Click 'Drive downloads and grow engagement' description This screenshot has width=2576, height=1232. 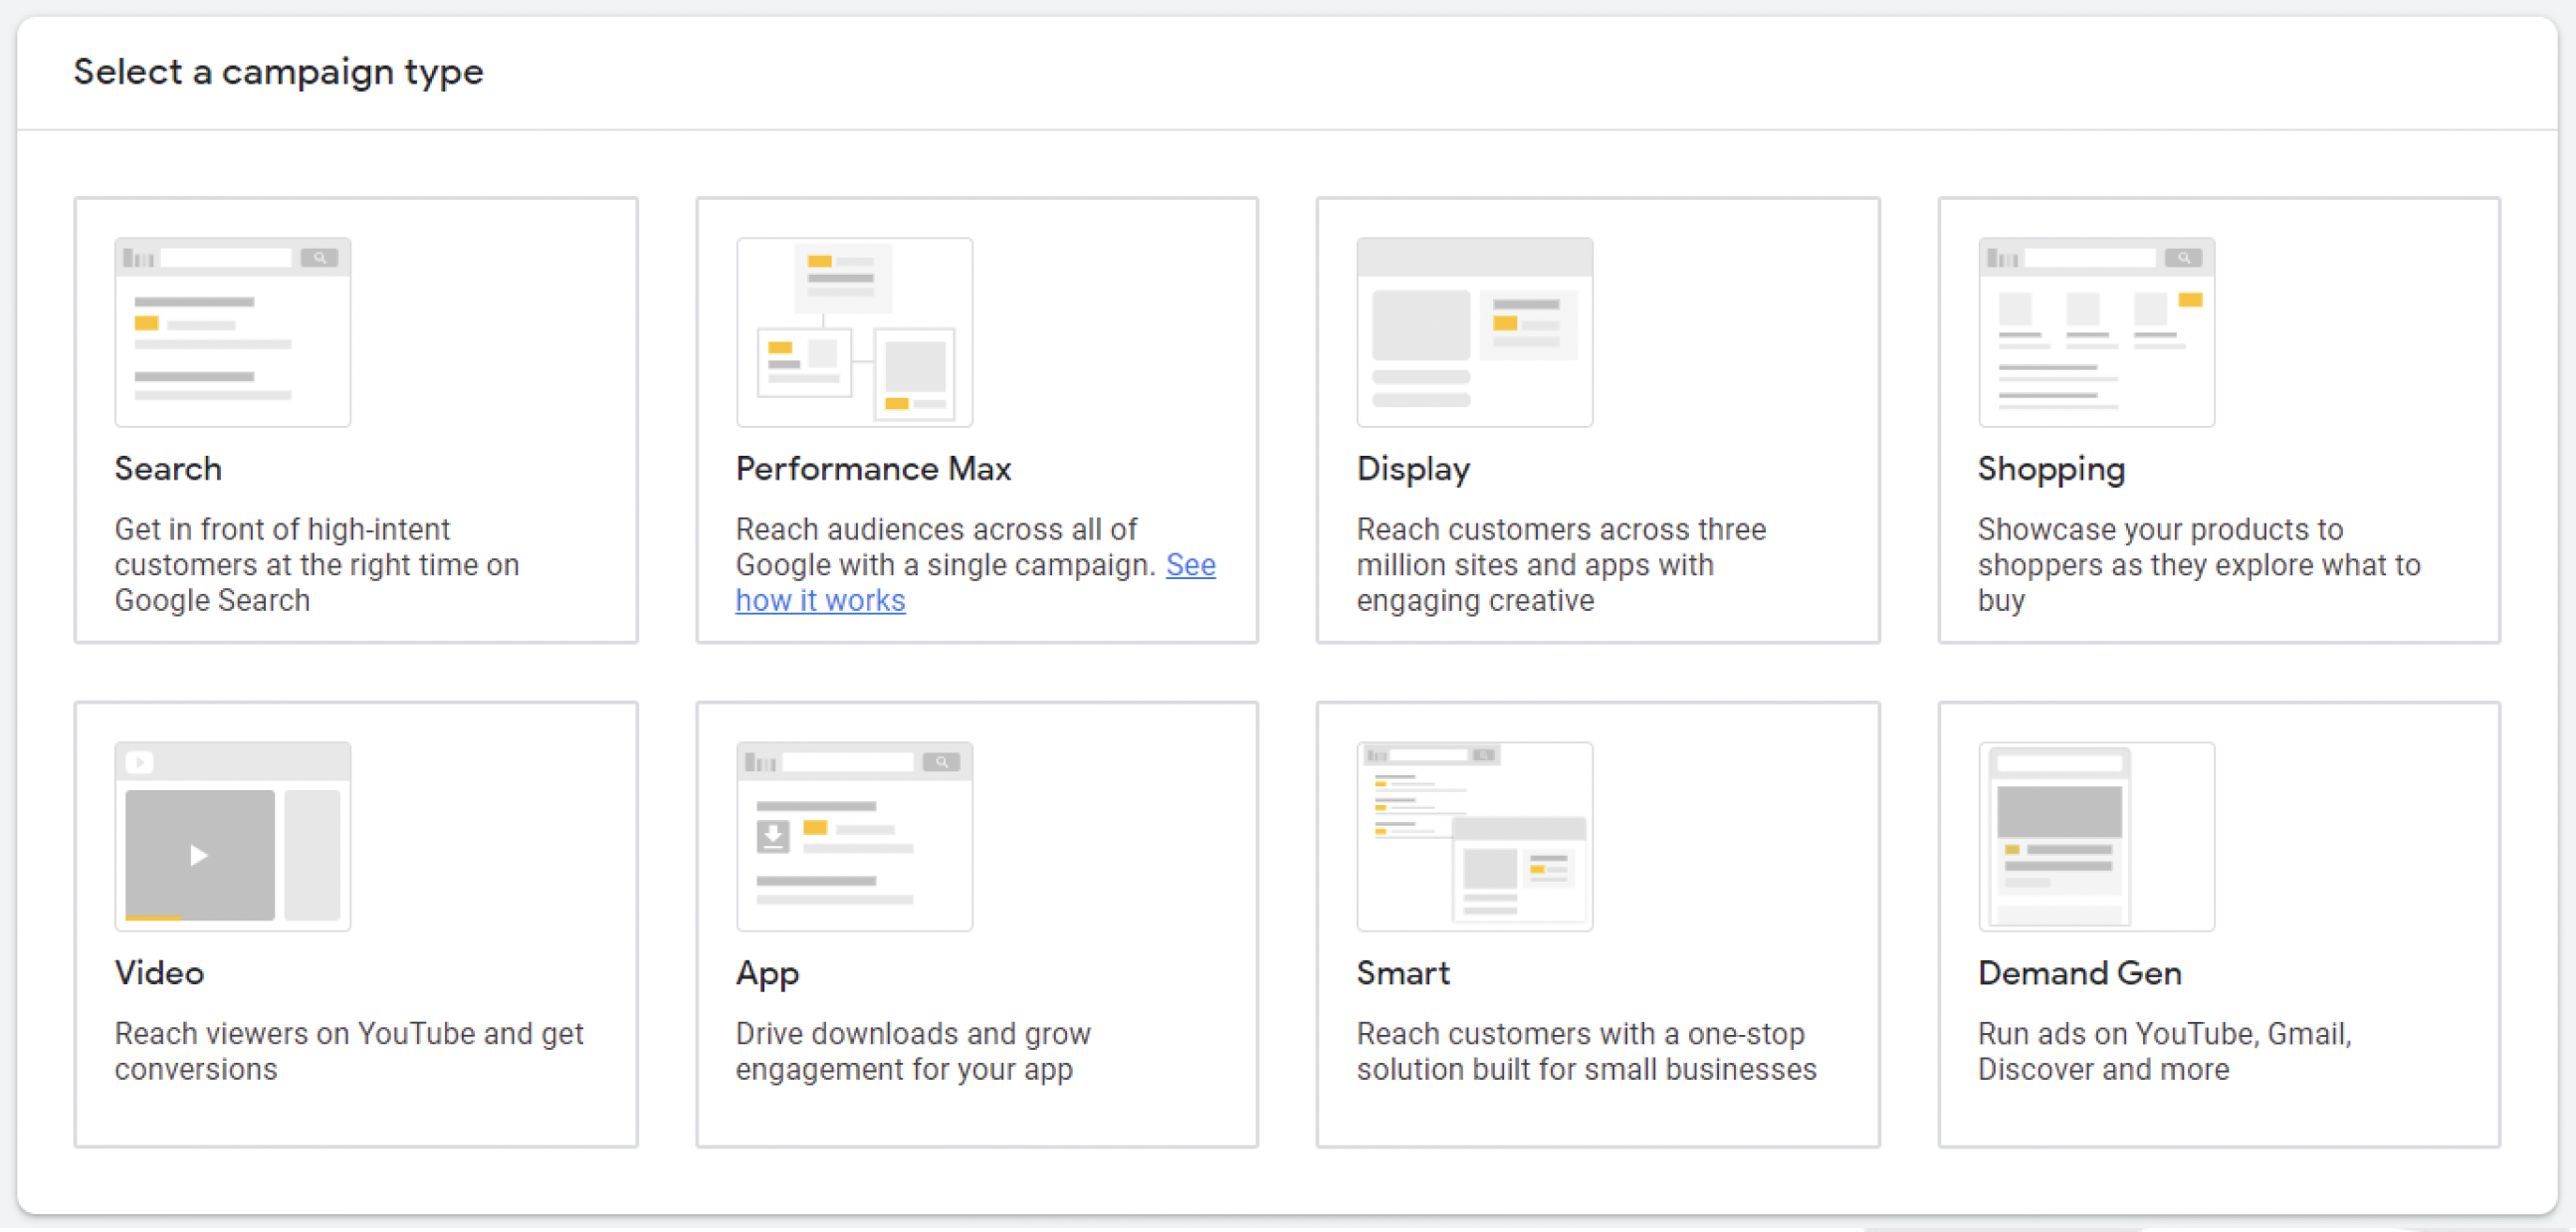pos(913,1050)
